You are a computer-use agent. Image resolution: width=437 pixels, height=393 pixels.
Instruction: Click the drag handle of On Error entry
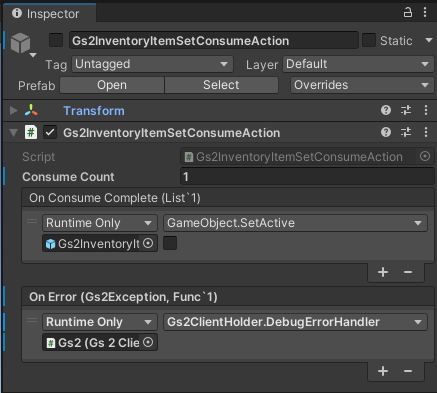(32, 320)
